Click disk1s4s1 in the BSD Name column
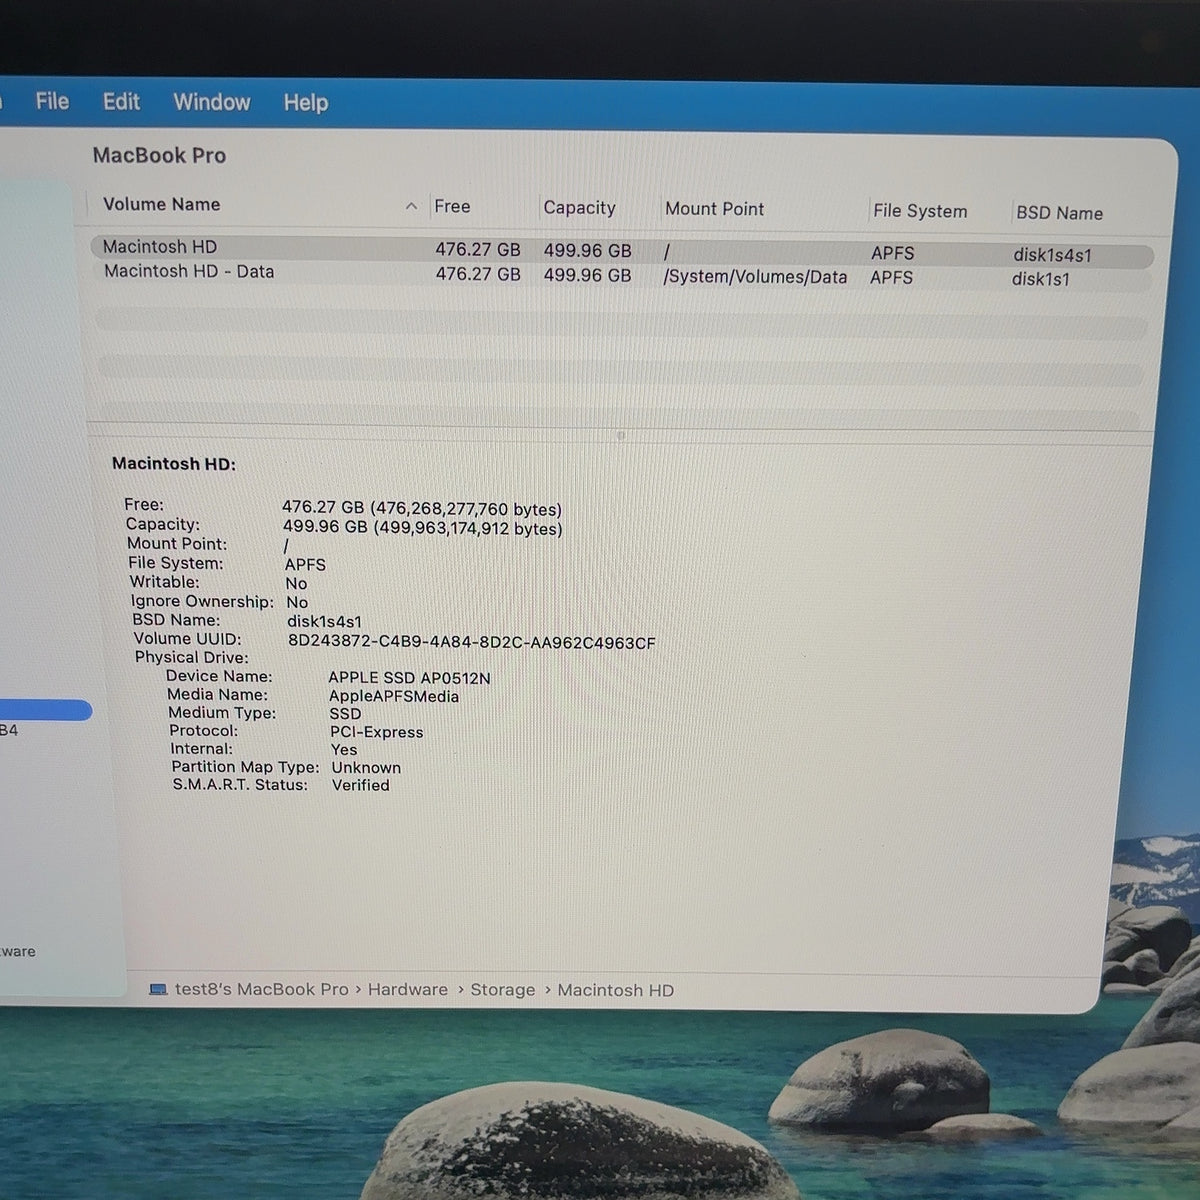Viewport: 1200px width, 1200px height. (1052, 255)
